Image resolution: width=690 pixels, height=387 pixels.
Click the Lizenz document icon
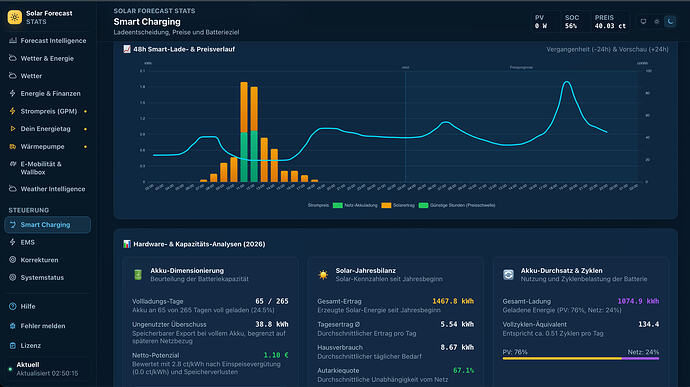tap(13, 346)
